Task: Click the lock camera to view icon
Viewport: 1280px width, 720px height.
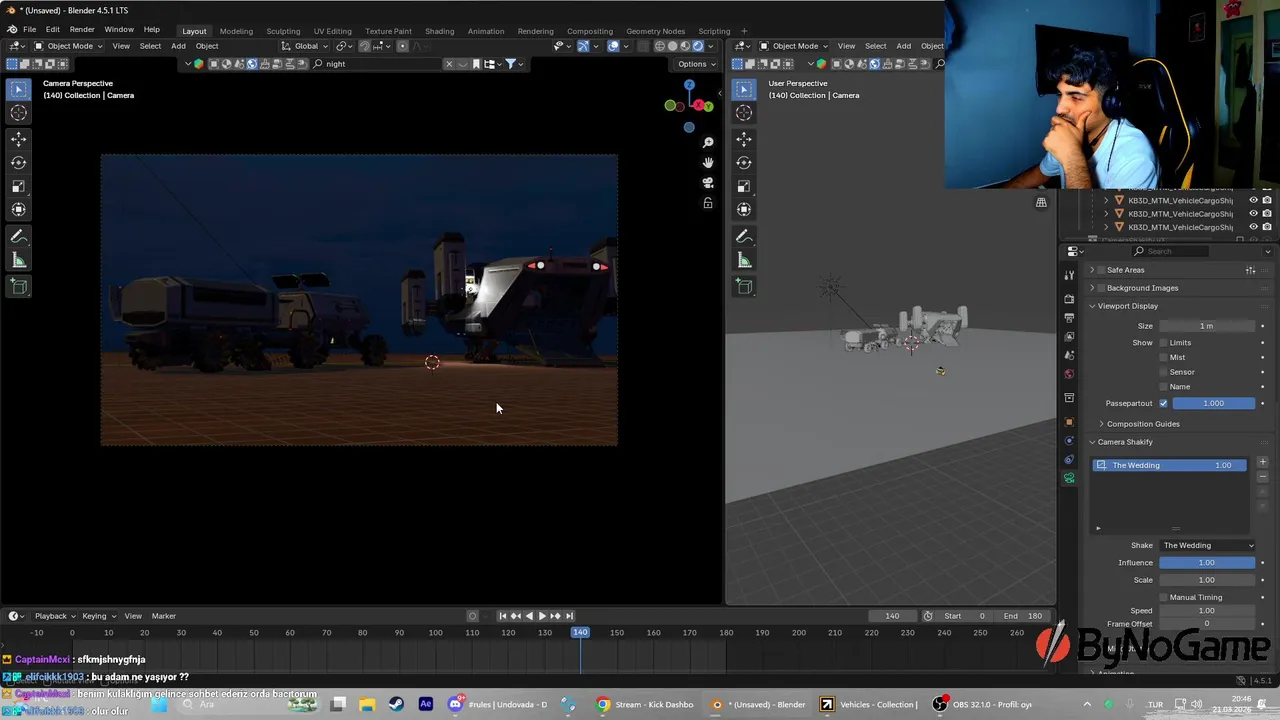Action: pyautogui.click(x=708, y=203)
